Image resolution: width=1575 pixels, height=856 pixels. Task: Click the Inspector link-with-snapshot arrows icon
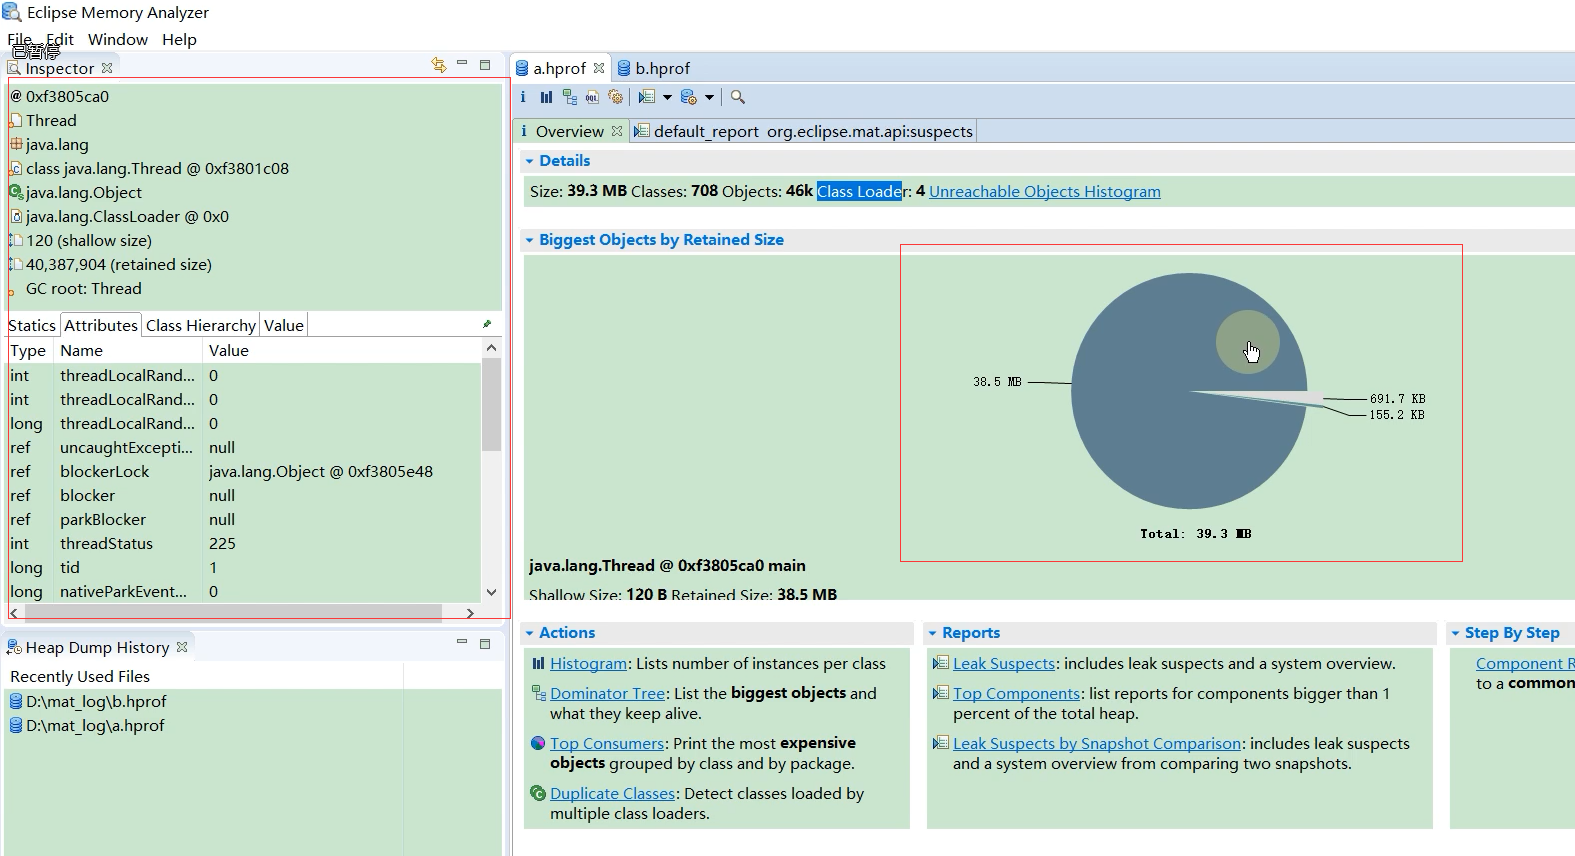438,65
